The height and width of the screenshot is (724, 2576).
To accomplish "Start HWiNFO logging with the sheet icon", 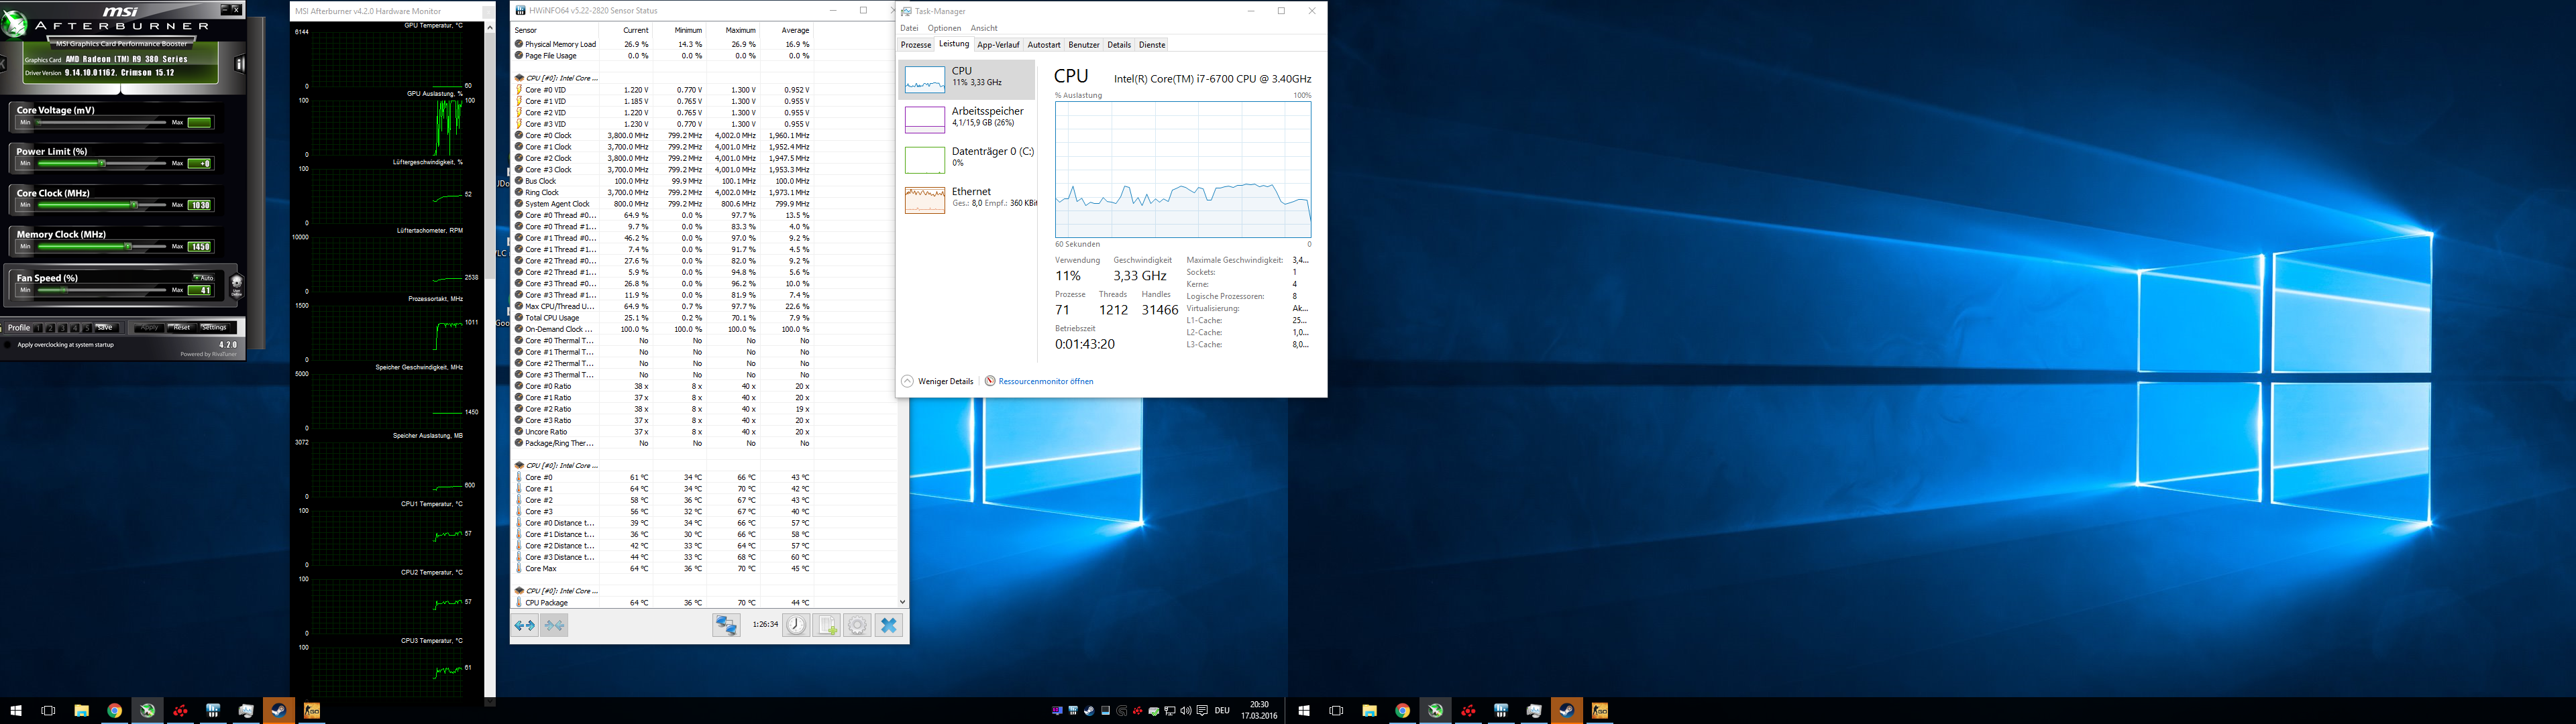I will (x=827, y=626).
